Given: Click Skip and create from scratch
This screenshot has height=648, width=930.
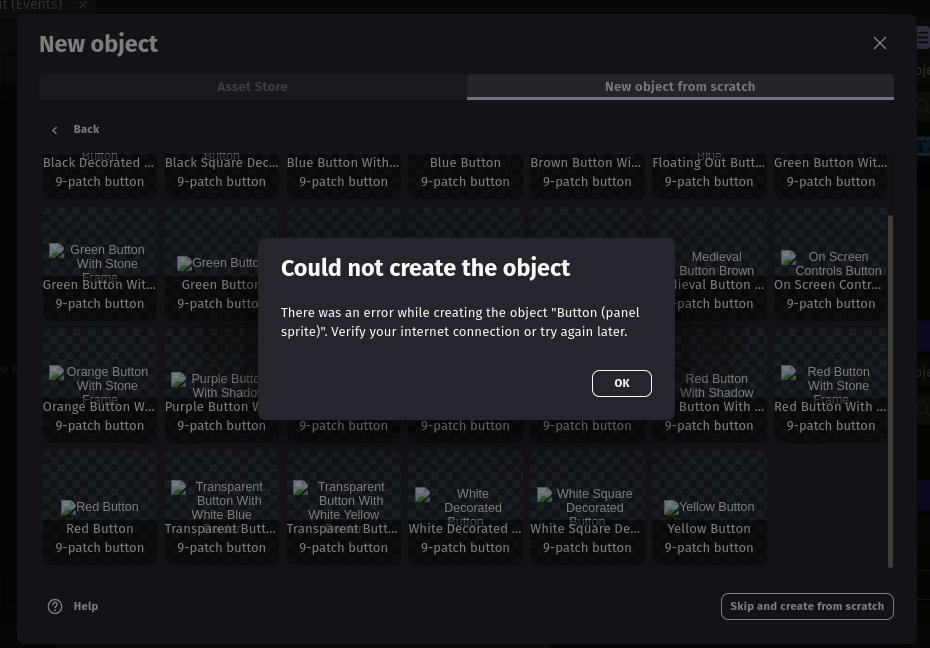Looking at the screenshot, I should coord(807,606).
